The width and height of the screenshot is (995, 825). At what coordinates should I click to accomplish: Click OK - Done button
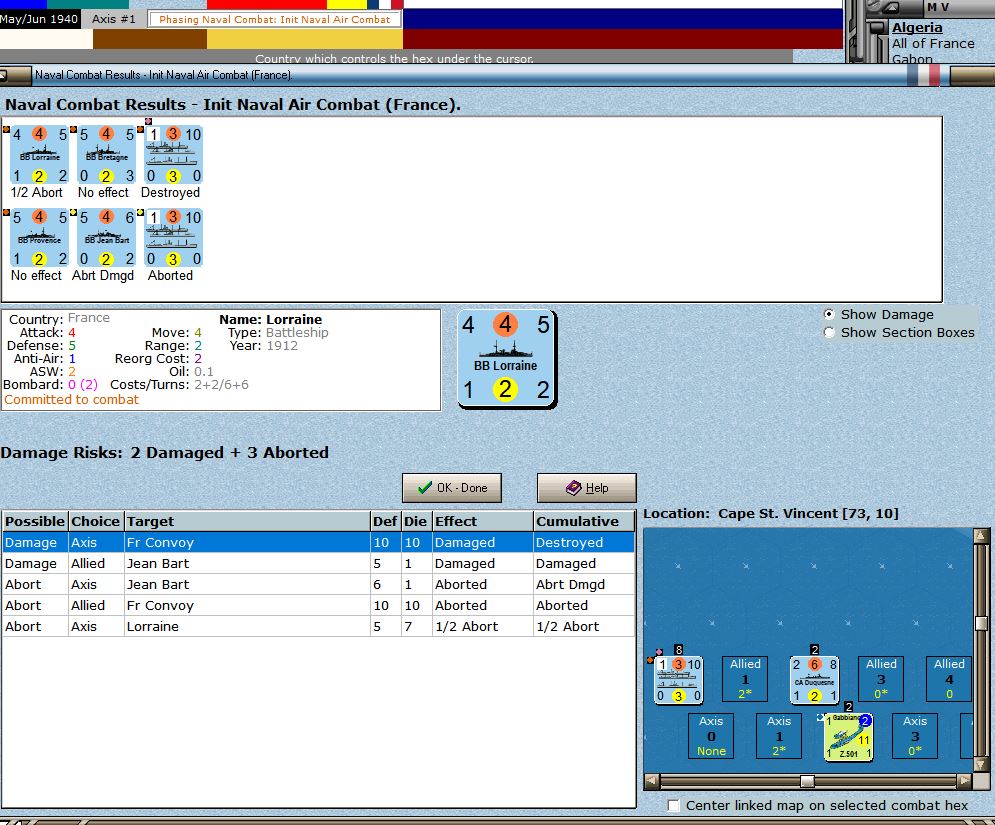coord(452,487)
